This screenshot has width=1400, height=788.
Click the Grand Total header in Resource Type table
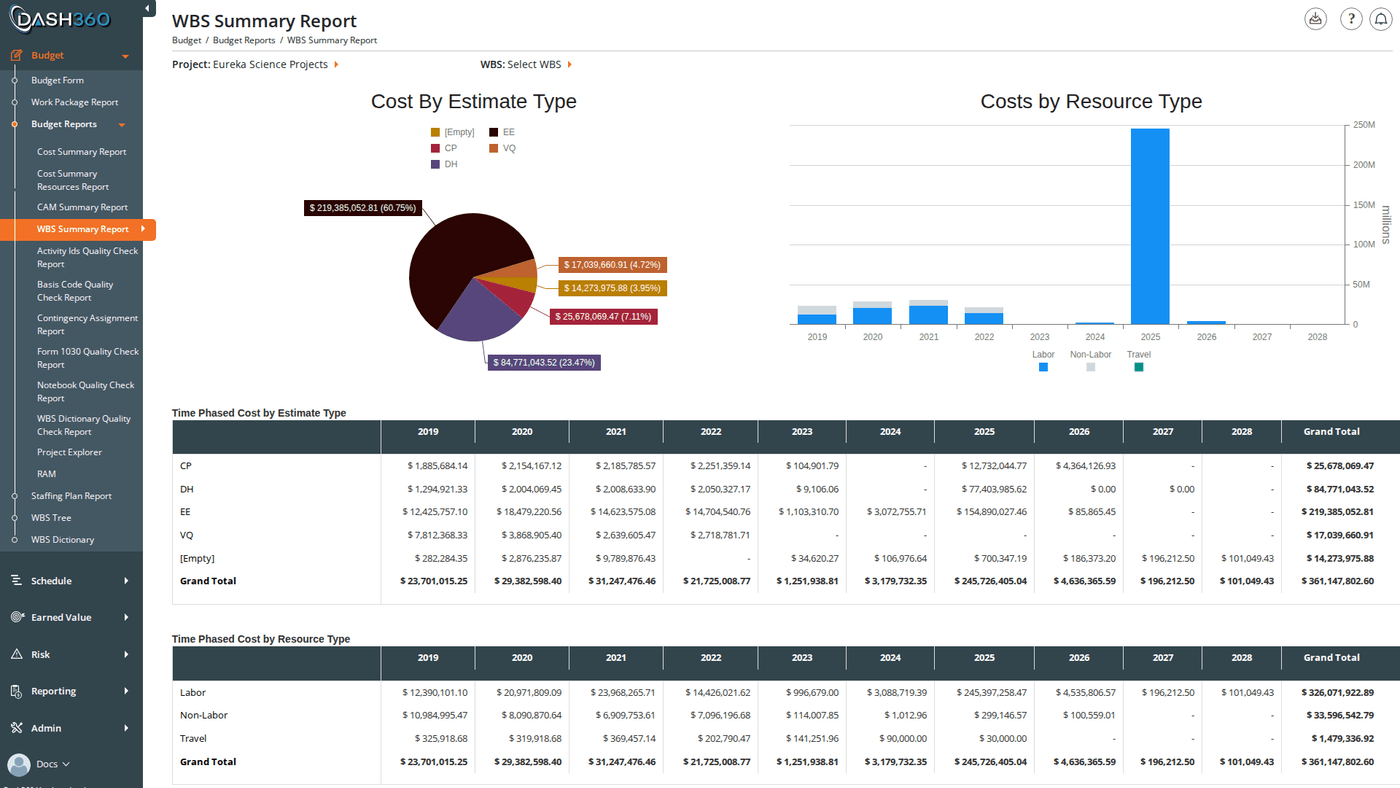click(x=1331, y=658)
